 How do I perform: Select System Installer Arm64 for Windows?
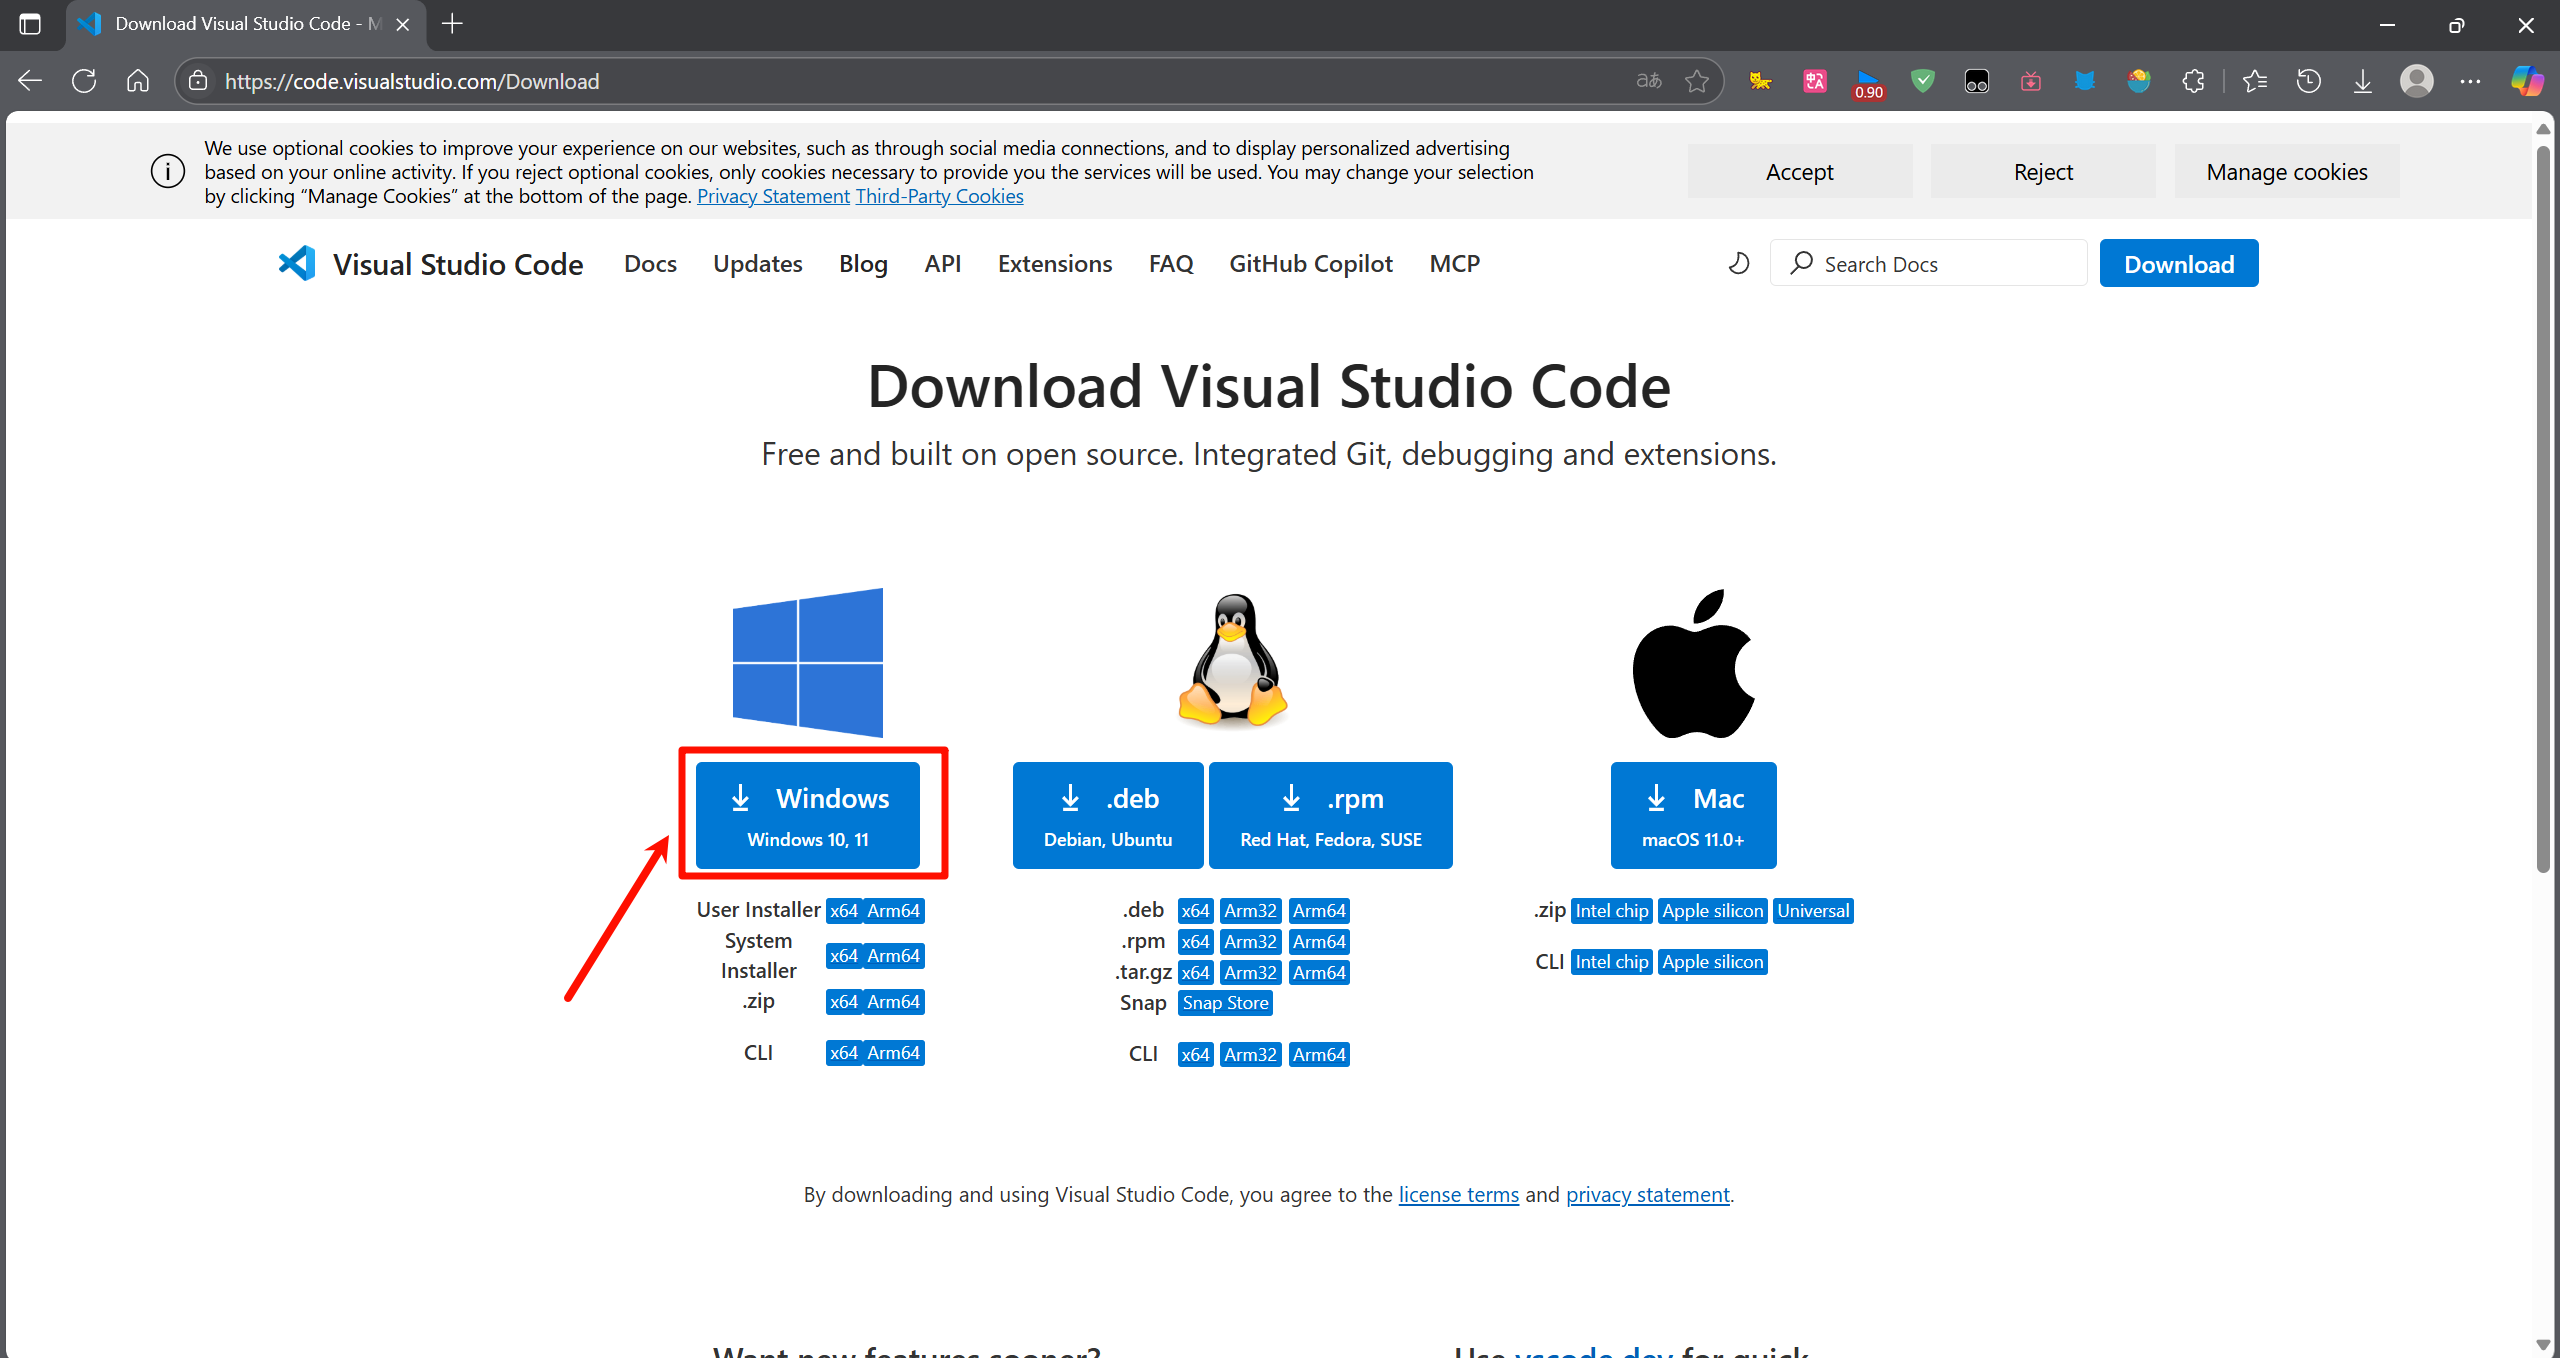[893, 956]
